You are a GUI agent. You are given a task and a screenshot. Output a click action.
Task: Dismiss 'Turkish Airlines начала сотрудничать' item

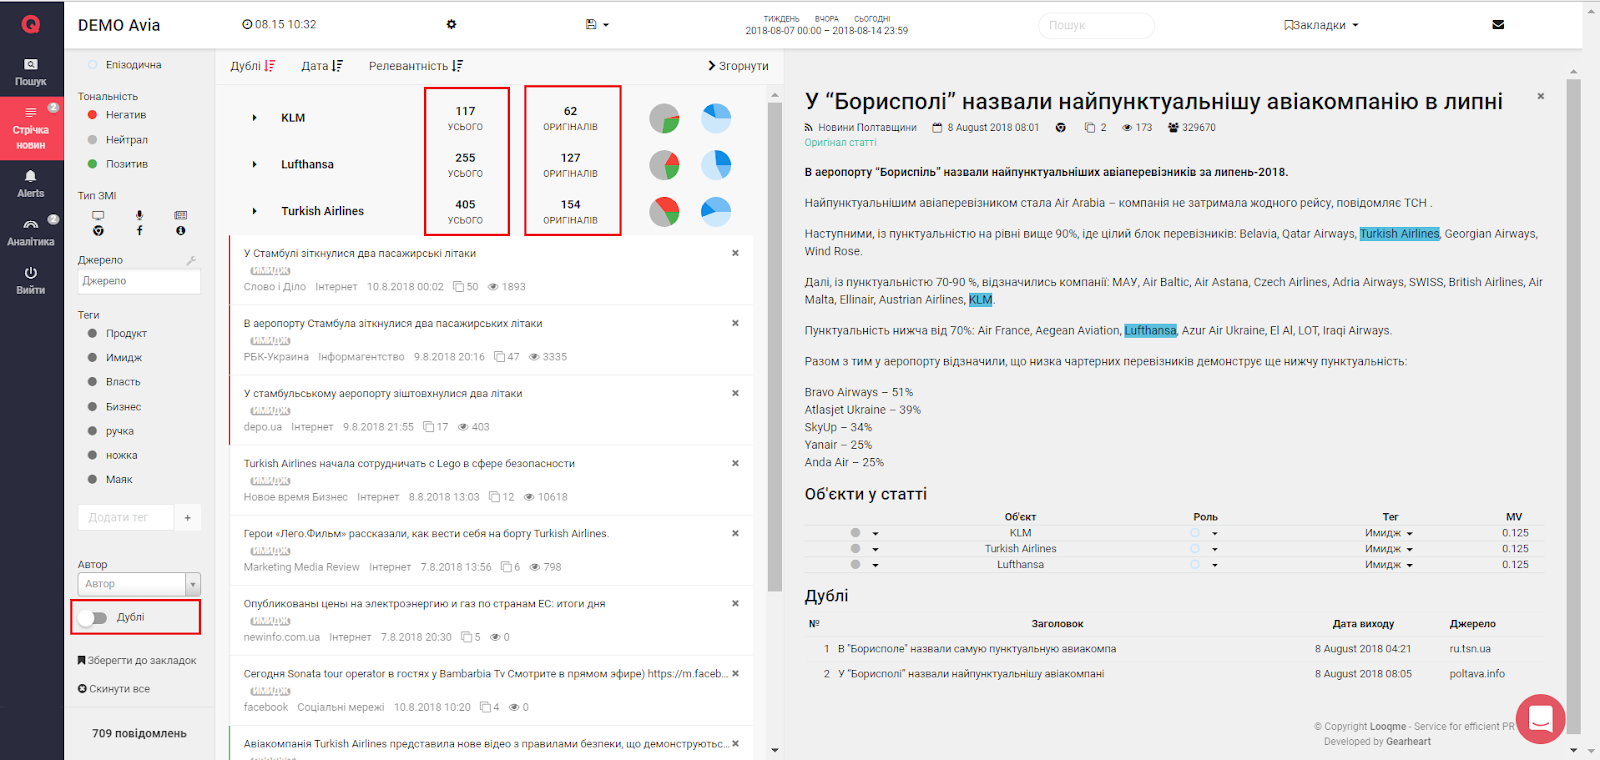[x=735, y=463]
